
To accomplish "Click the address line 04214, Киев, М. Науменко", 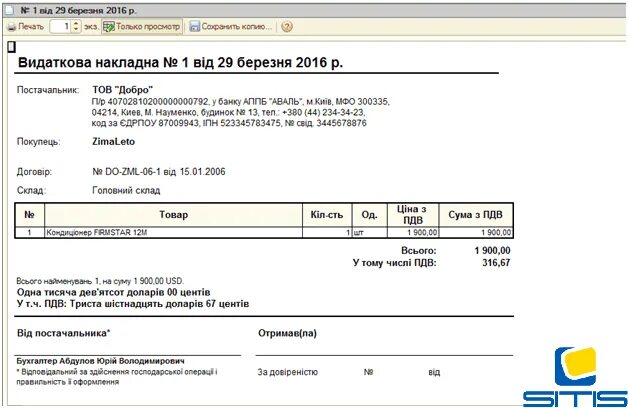I will (x=228, y=113).
